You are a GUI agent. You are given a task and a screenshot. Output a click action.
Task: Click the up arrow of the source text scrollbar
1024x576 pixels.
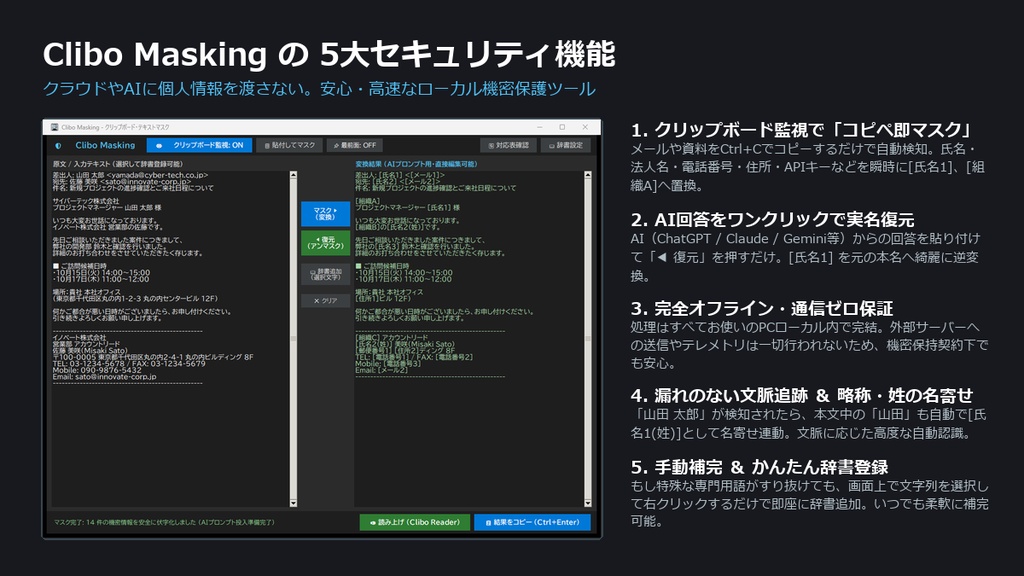click(293, 175)
